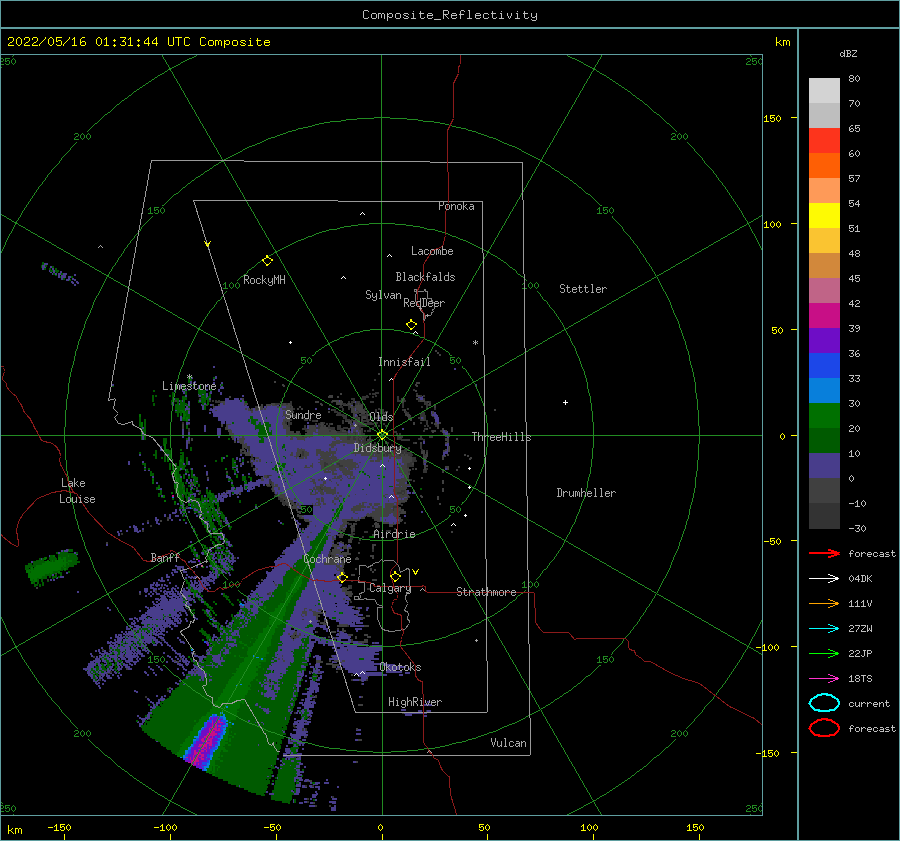Click the asterisk marker near Limestone
Screen dimensions: 900x841
coord(189,377)
